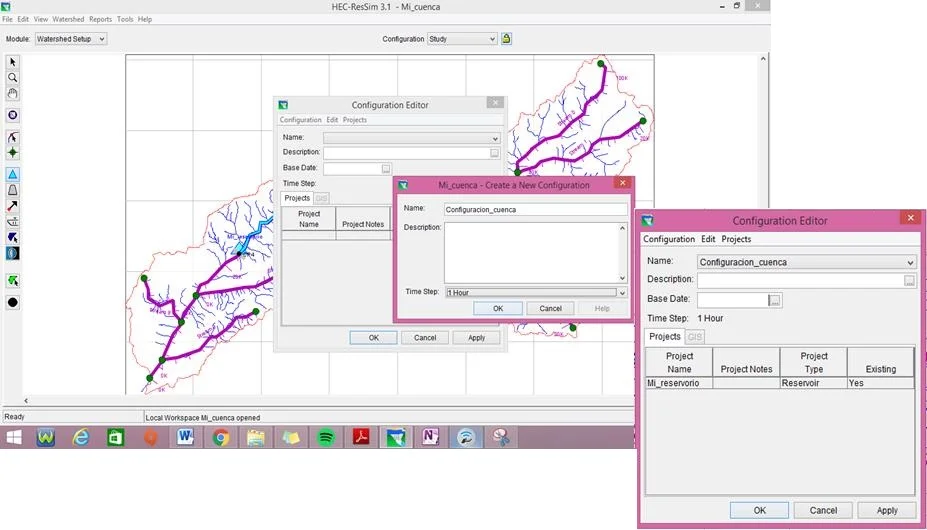
Task: Select the blue polygon with cursor tool
Action: point(12,237)
